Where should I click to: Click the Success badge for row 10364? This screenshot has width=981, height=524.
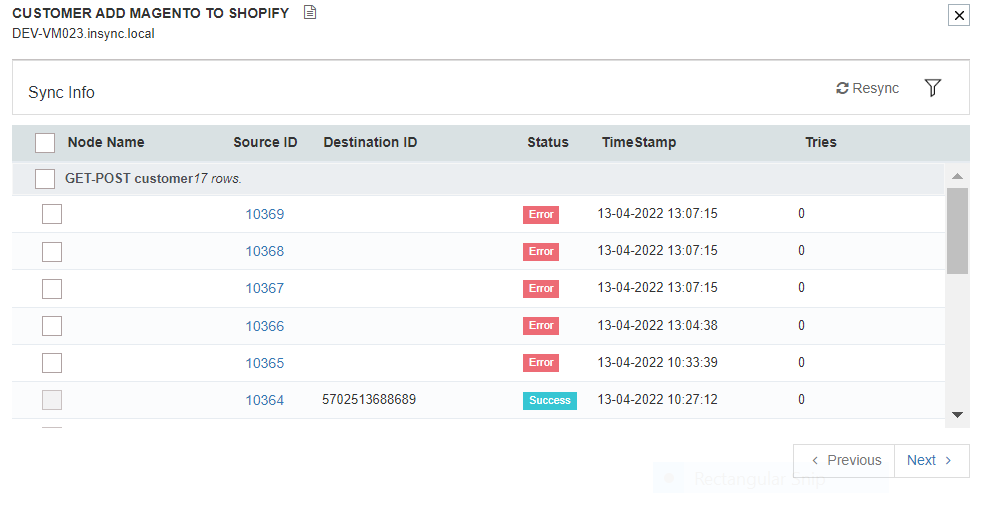550,400
